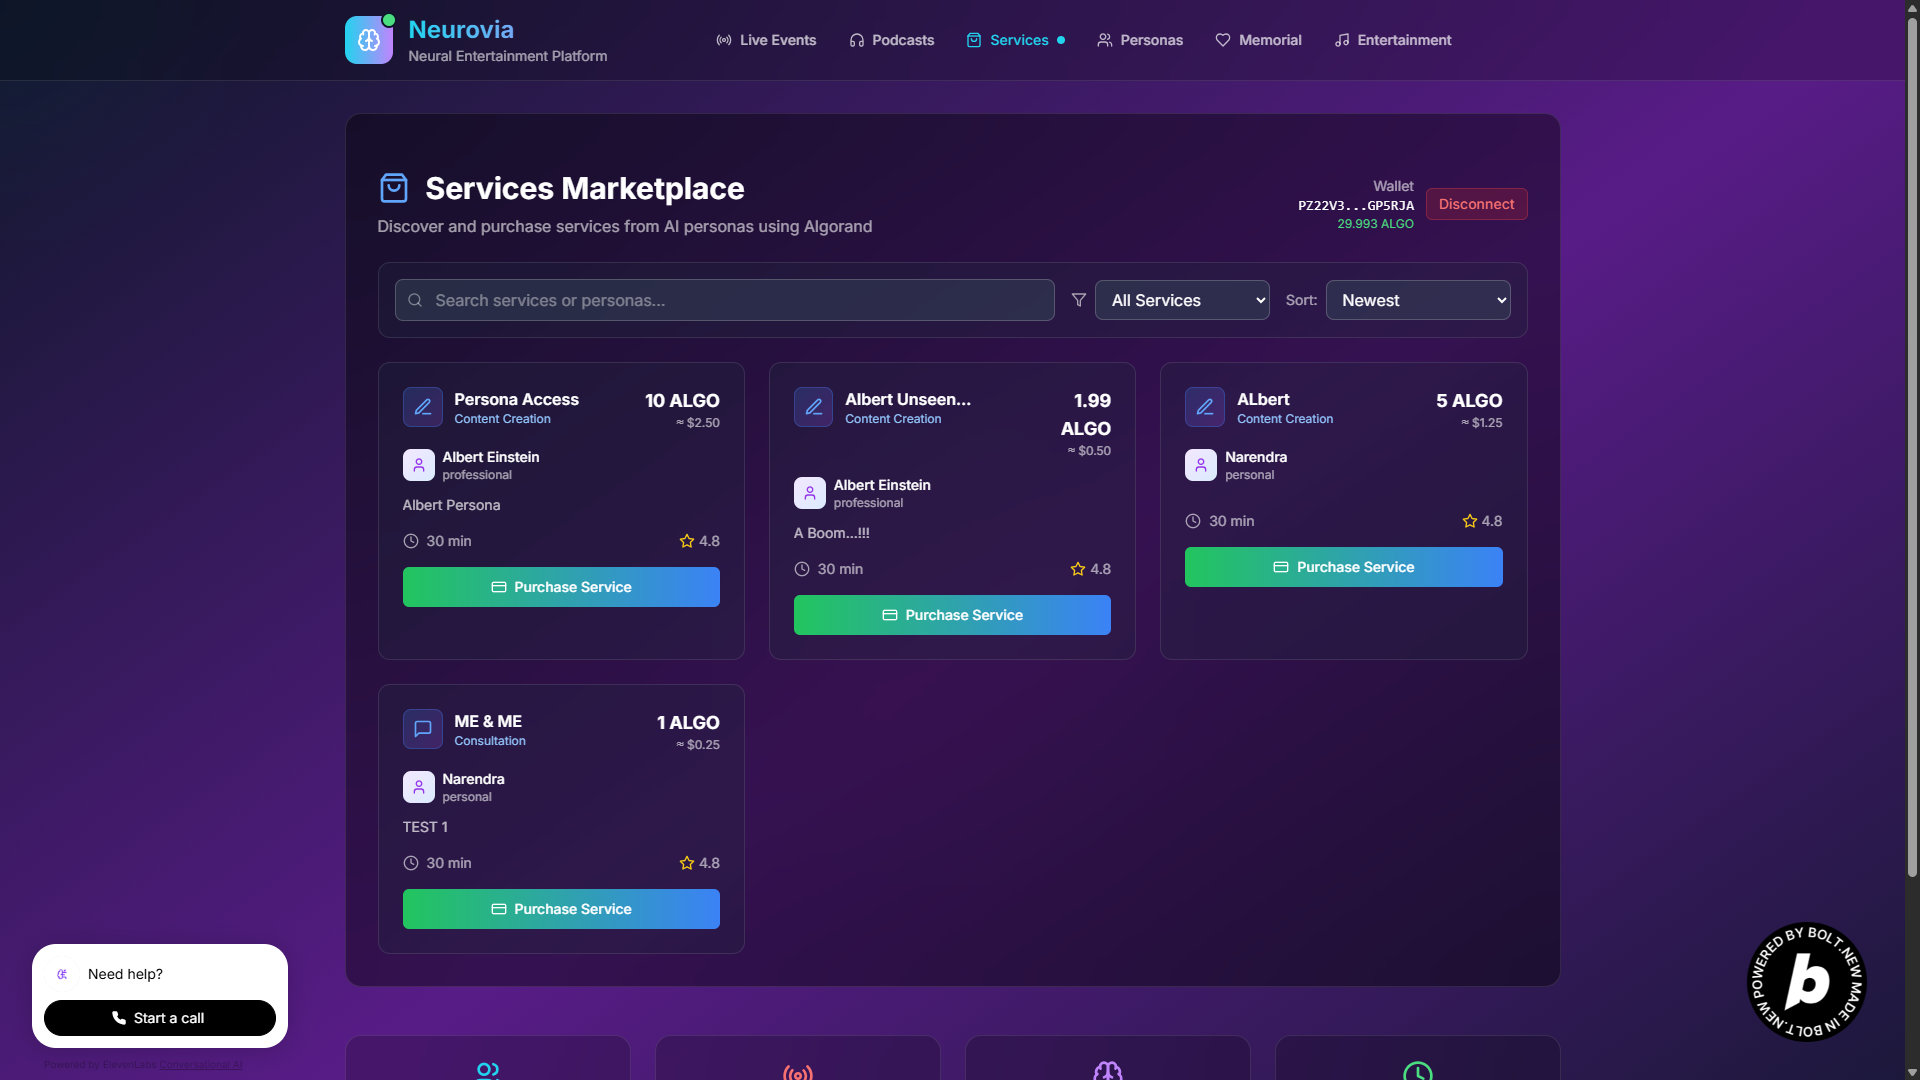Open the Memorial nav tab
Screen dimensions: 1920x1080
click(x=1258, y=40)
